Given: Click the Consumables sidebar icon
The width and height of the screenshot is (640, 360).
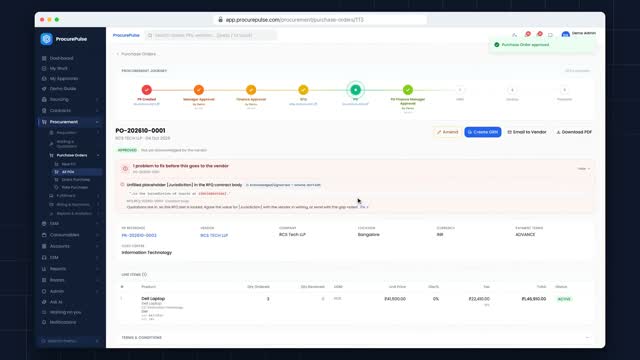Looking at the screenshot, I should pyautogui.click(x=44, y=235).
